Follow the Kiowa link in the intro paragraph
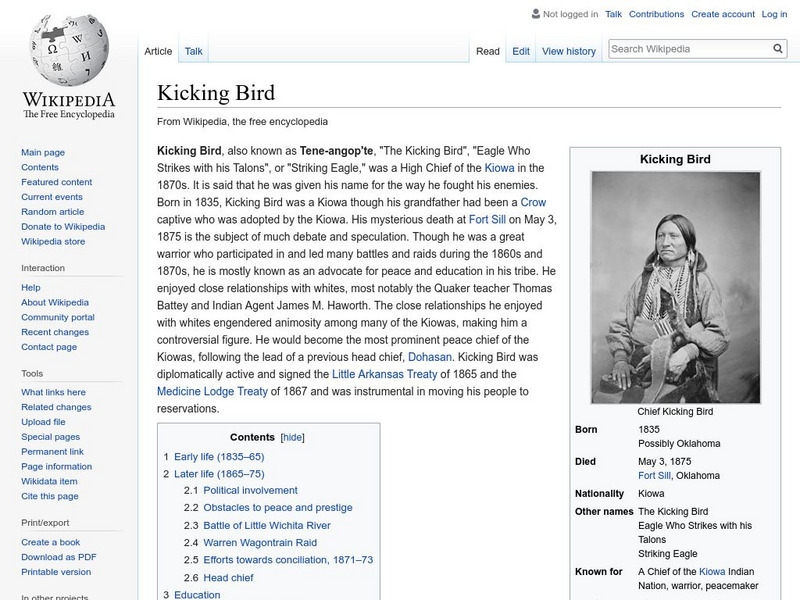800x600 pixels. [499, 168]
